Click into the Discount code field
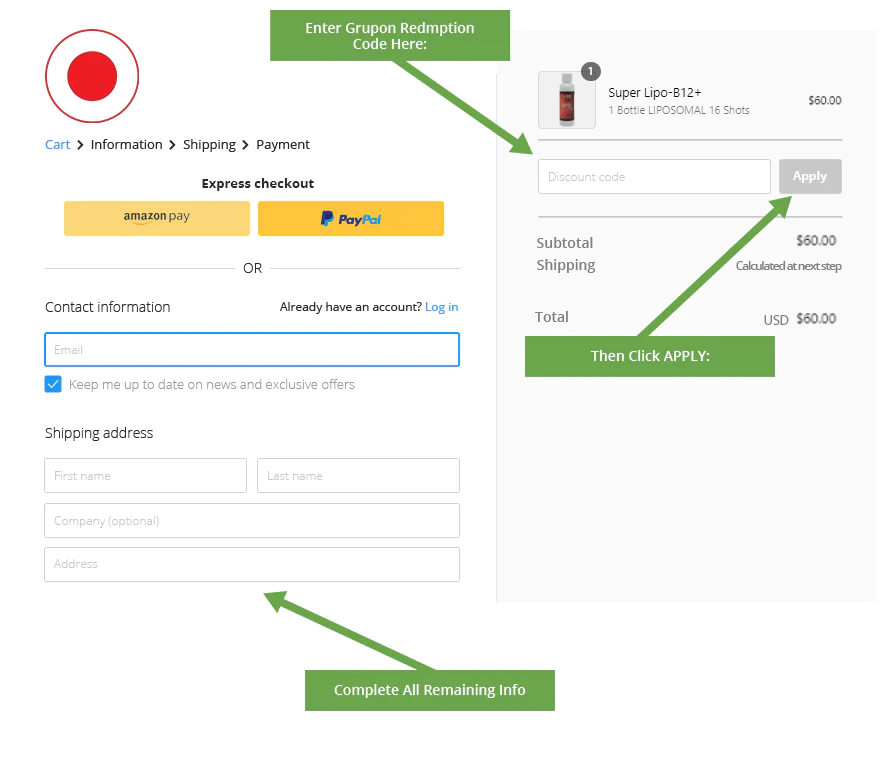This screenshot has width=895, height=770. [x=654, y=177]
